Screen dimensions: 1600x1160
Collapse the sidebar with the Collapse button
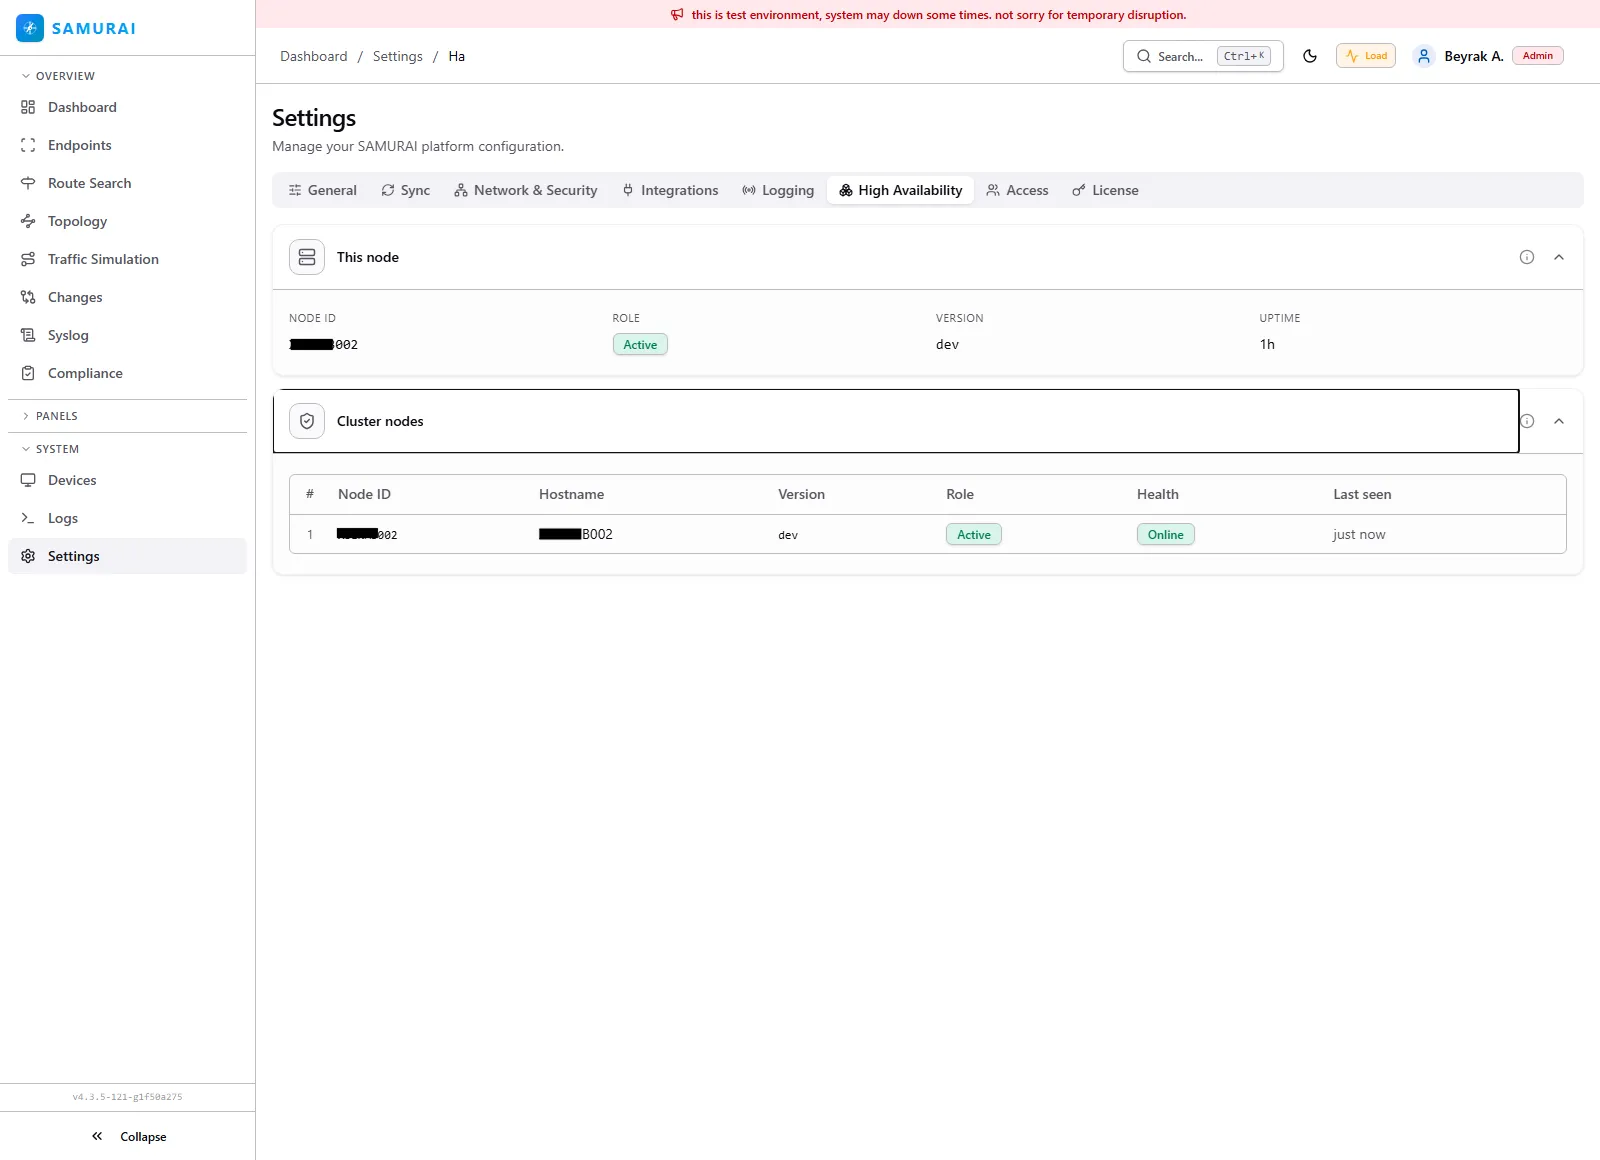[x=128, y=1136]
